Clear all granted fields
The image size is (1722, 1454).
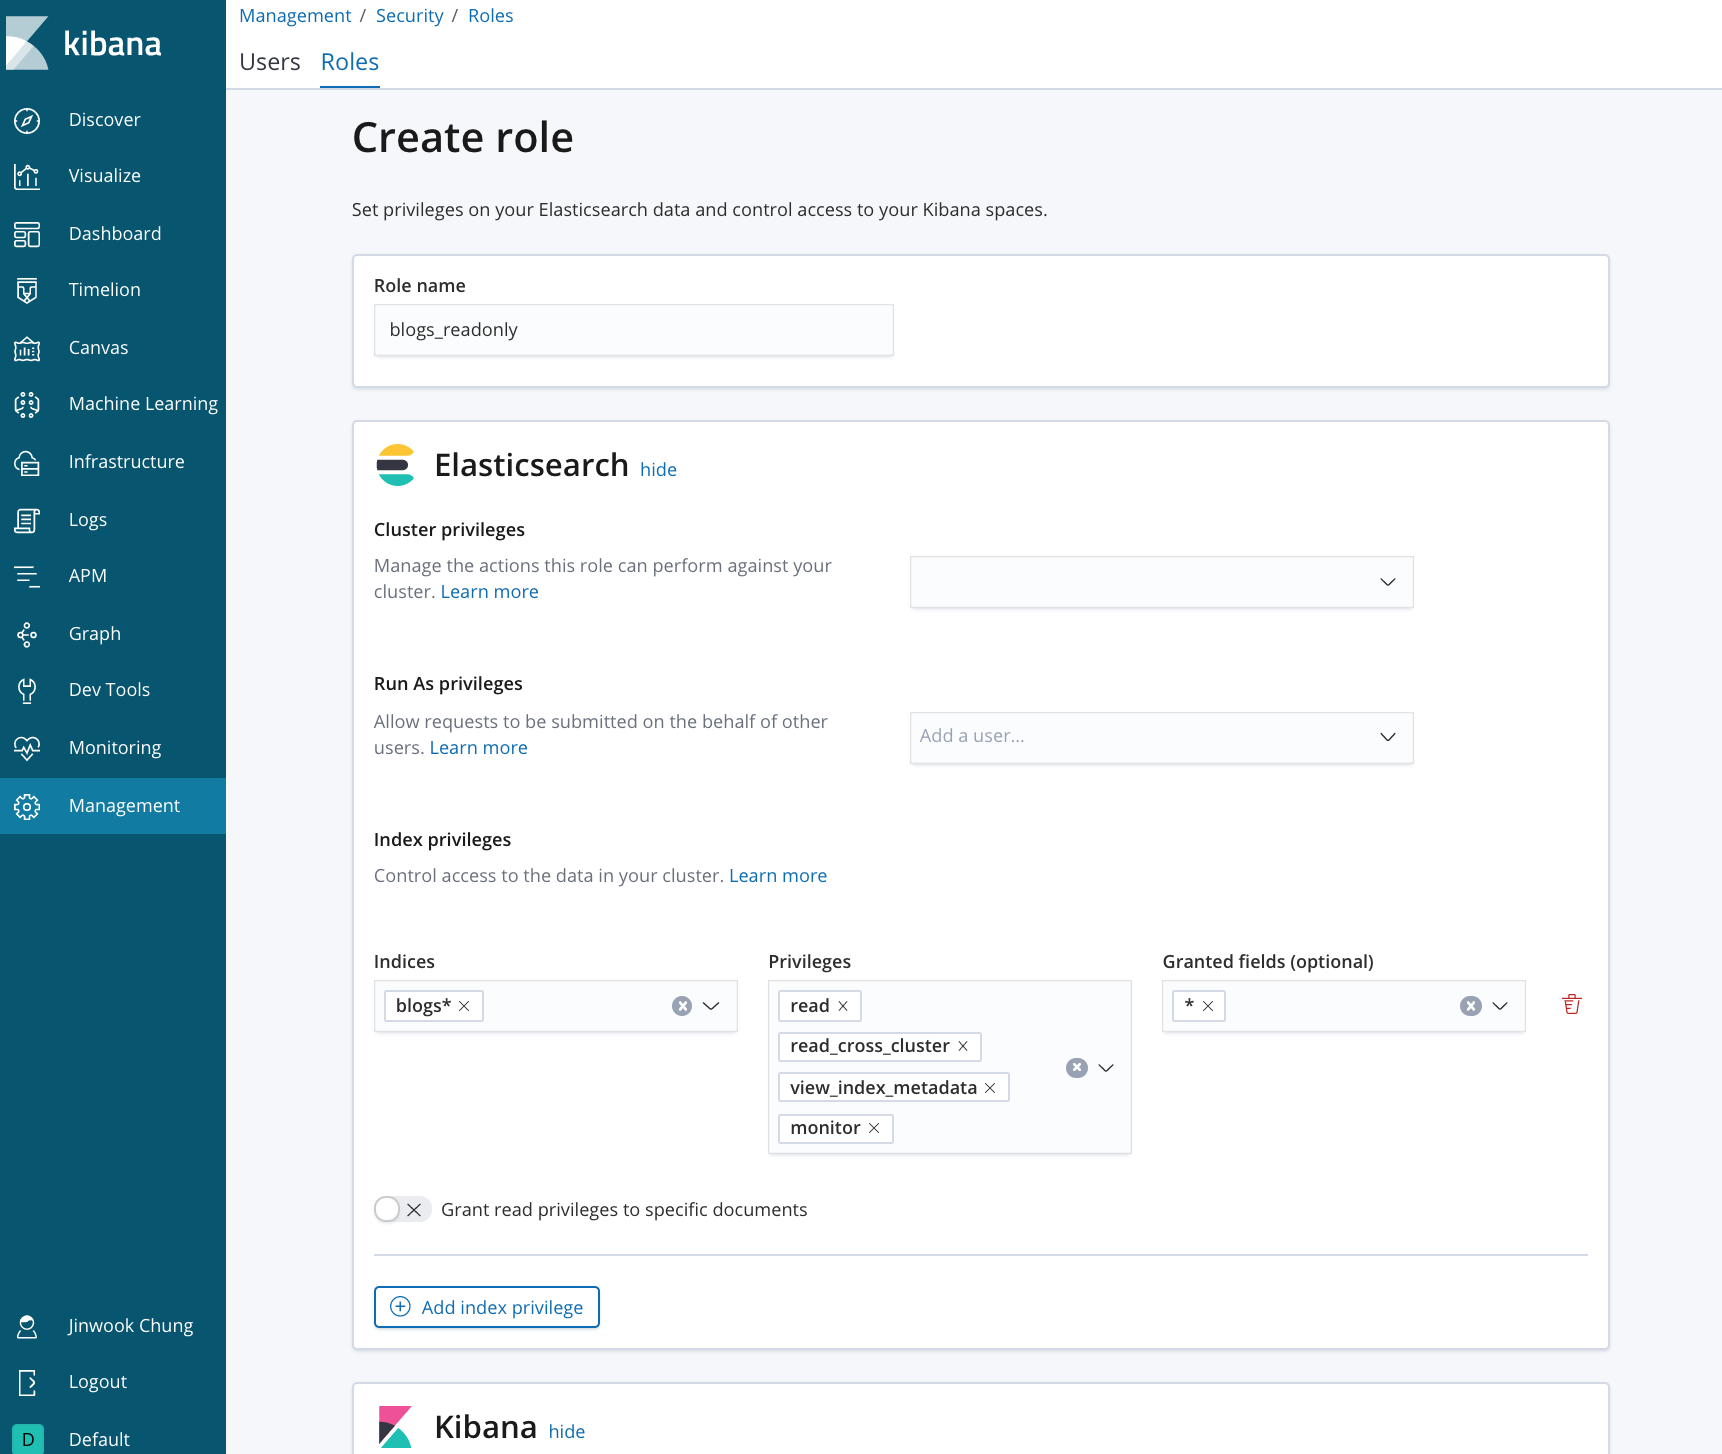point(1471,1006)
